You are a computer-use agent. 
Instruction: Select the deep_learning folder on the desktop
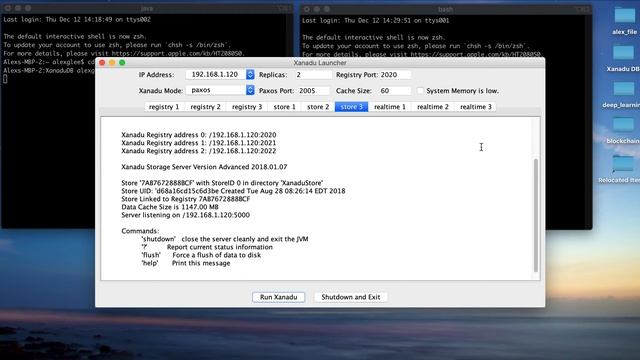(x=622, y=94)
